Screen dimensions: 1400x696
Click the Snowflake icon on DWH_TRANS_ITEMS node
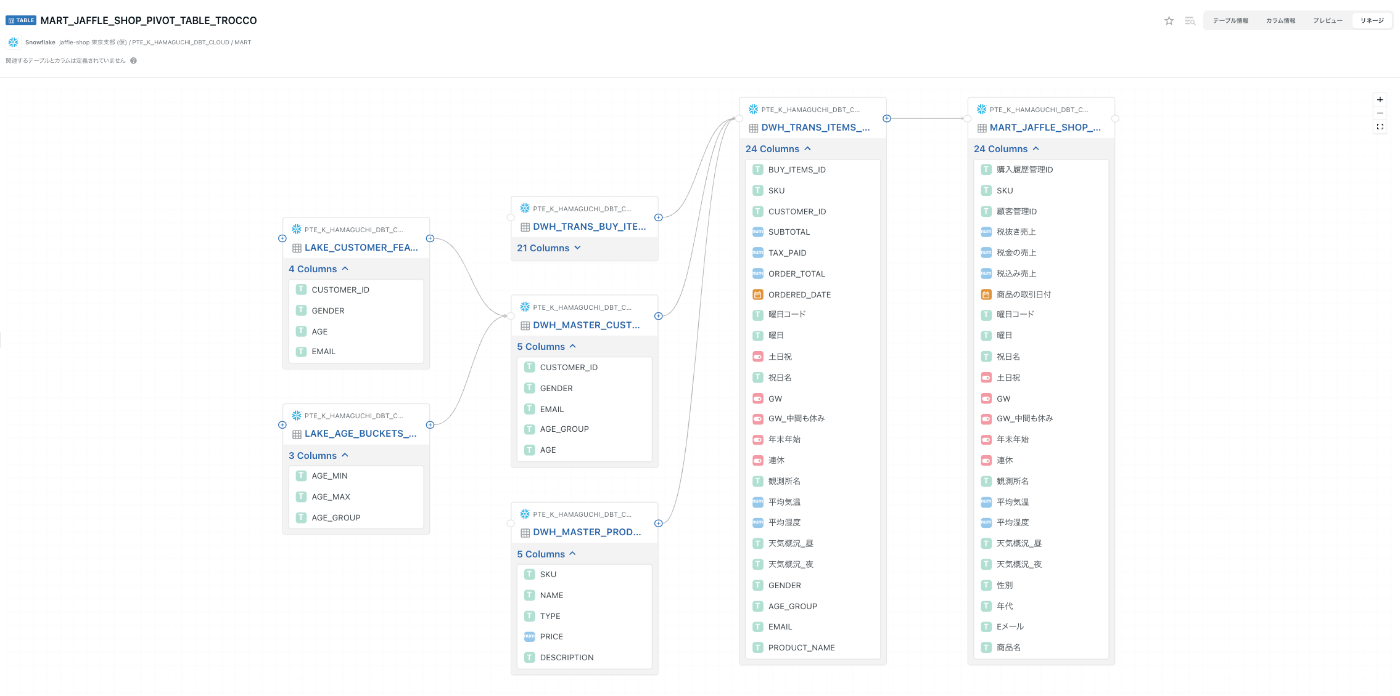tap(753, 109)
